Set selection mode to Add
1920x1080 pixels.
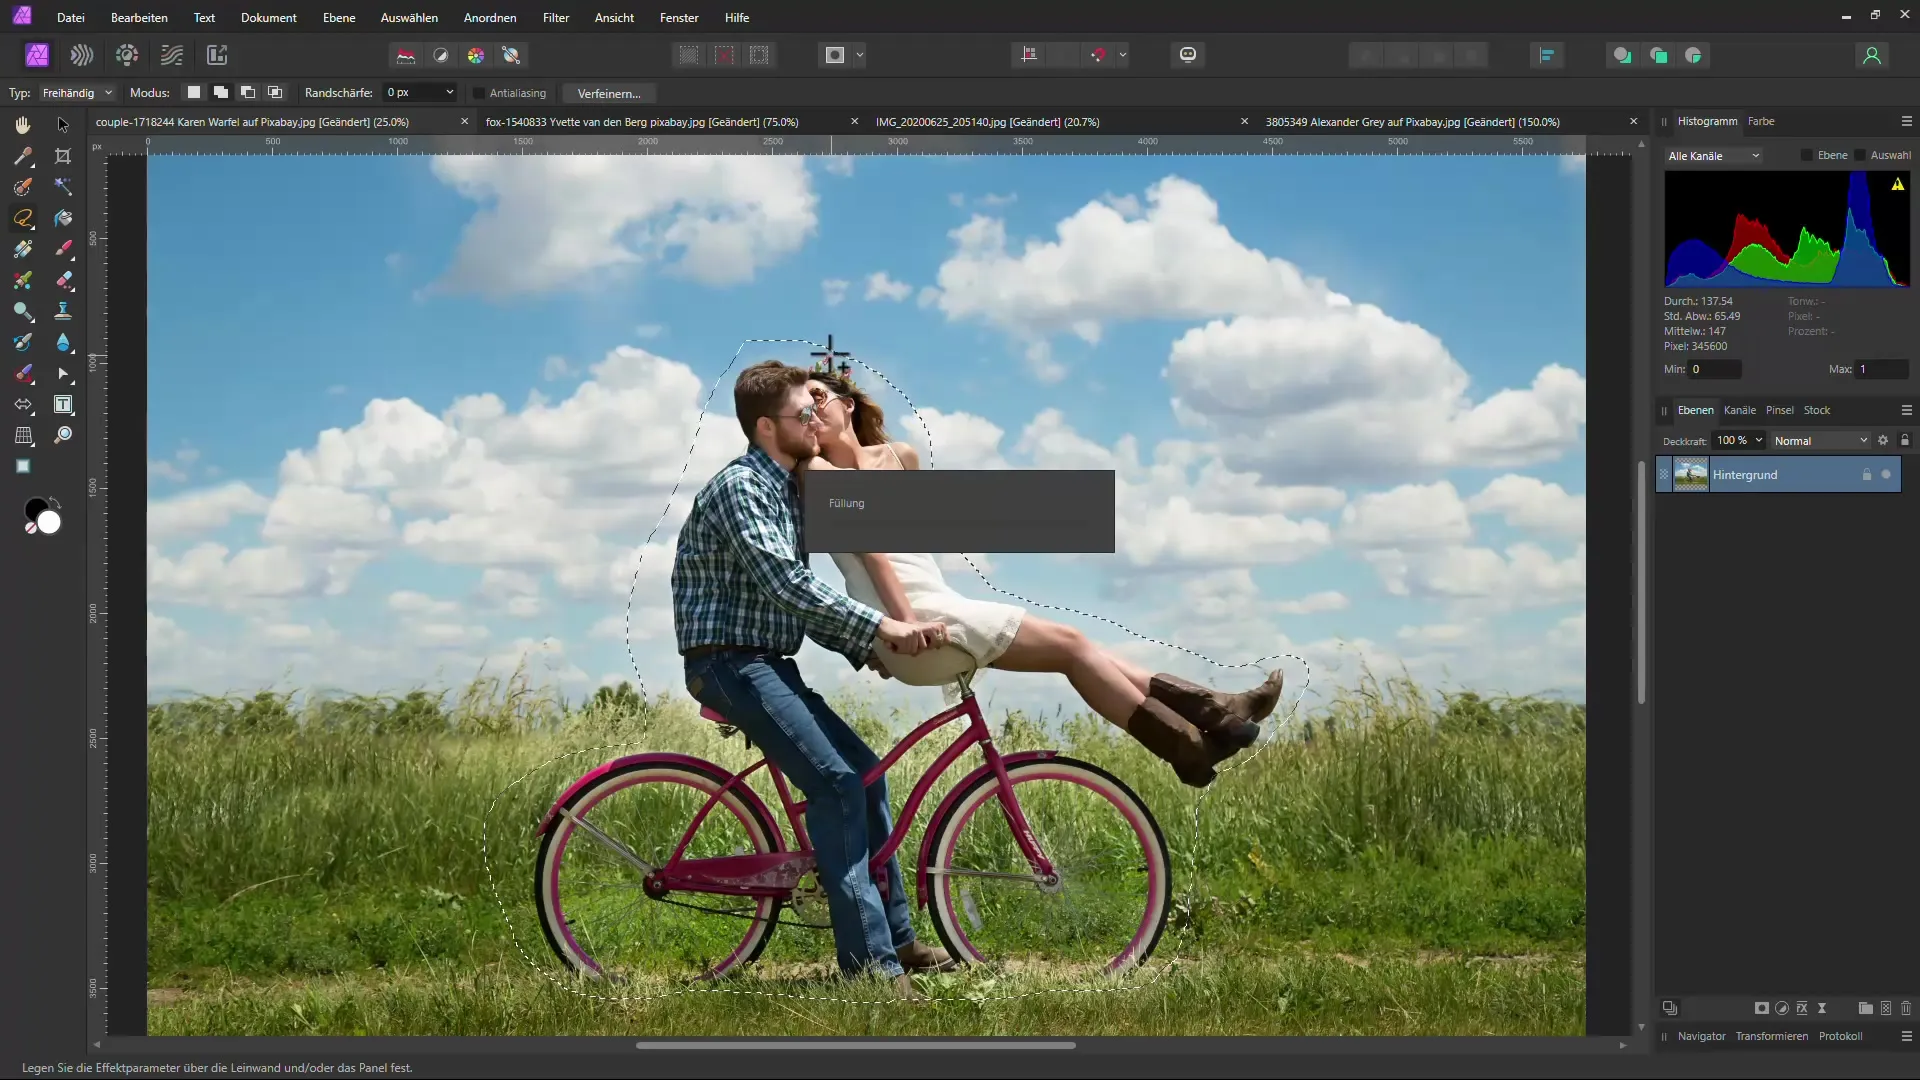click(221, 93)
